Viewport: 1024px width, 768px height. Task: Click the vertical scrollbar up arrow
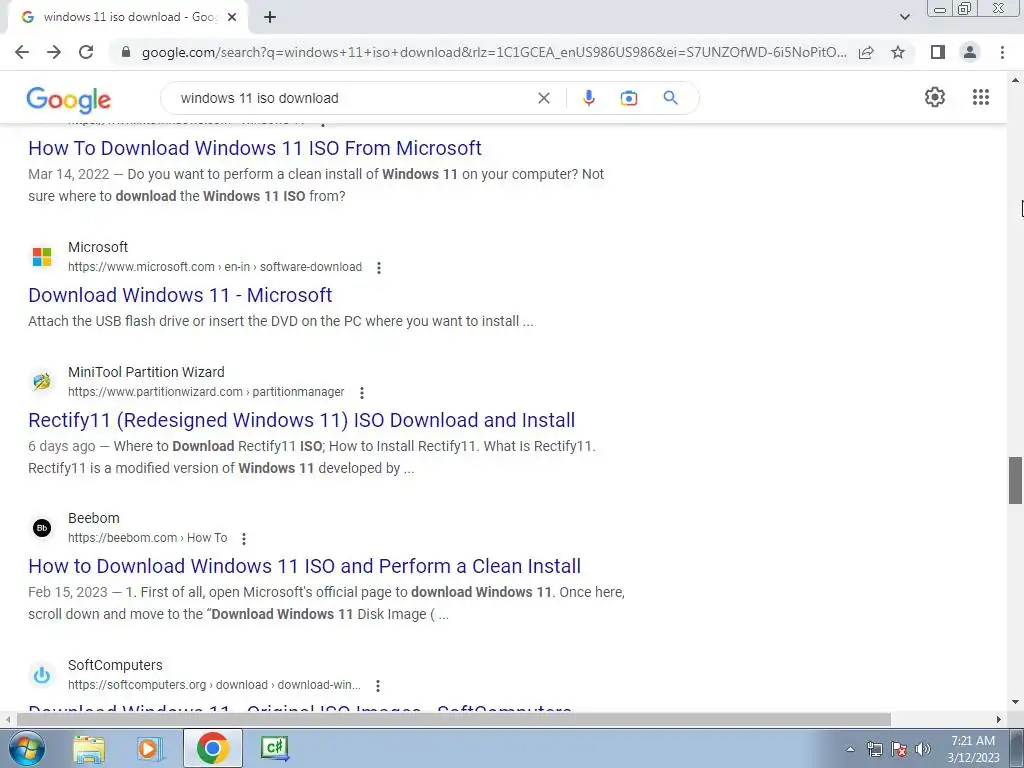tap(1016, 80)
